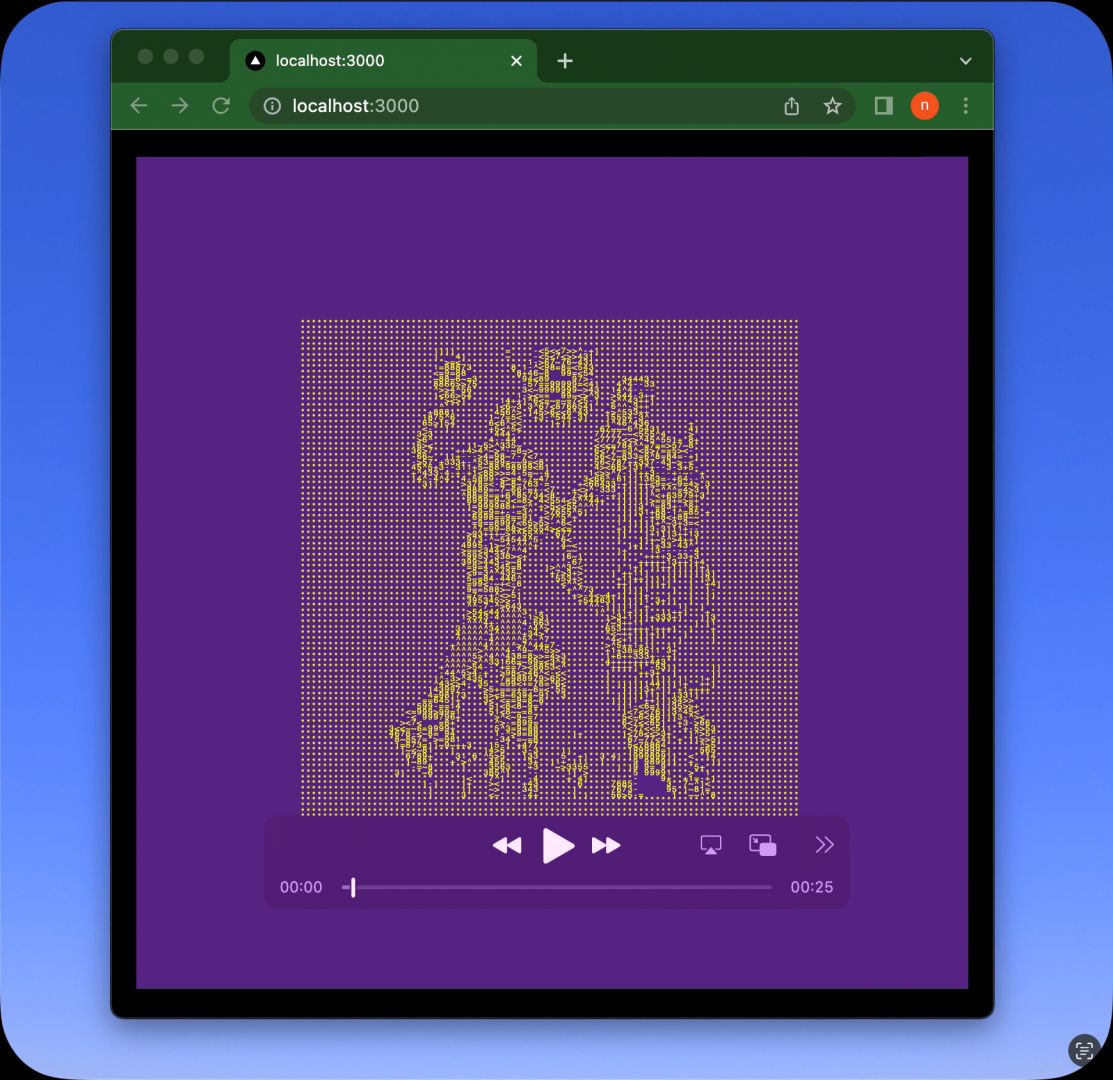Share this page from address bar

[x=791, y=106]
